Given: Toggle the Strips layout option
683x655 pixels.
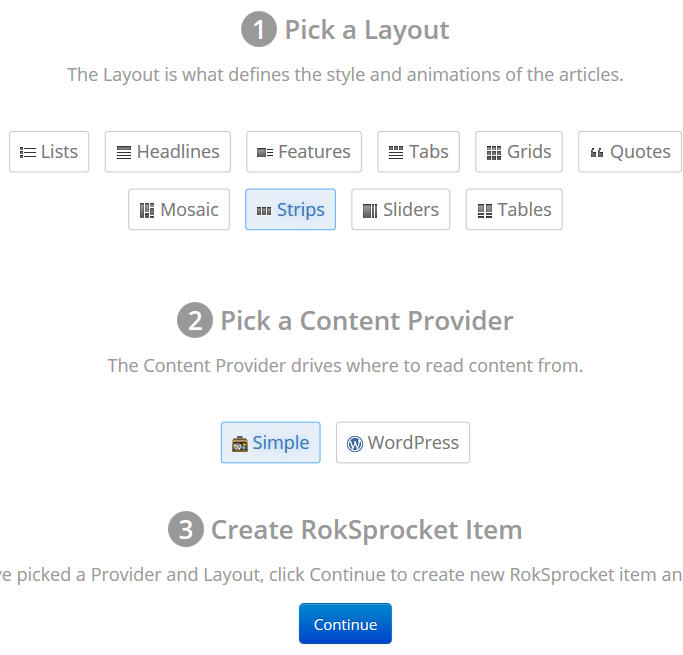Looking at the screenshot, I should [291, 209].
